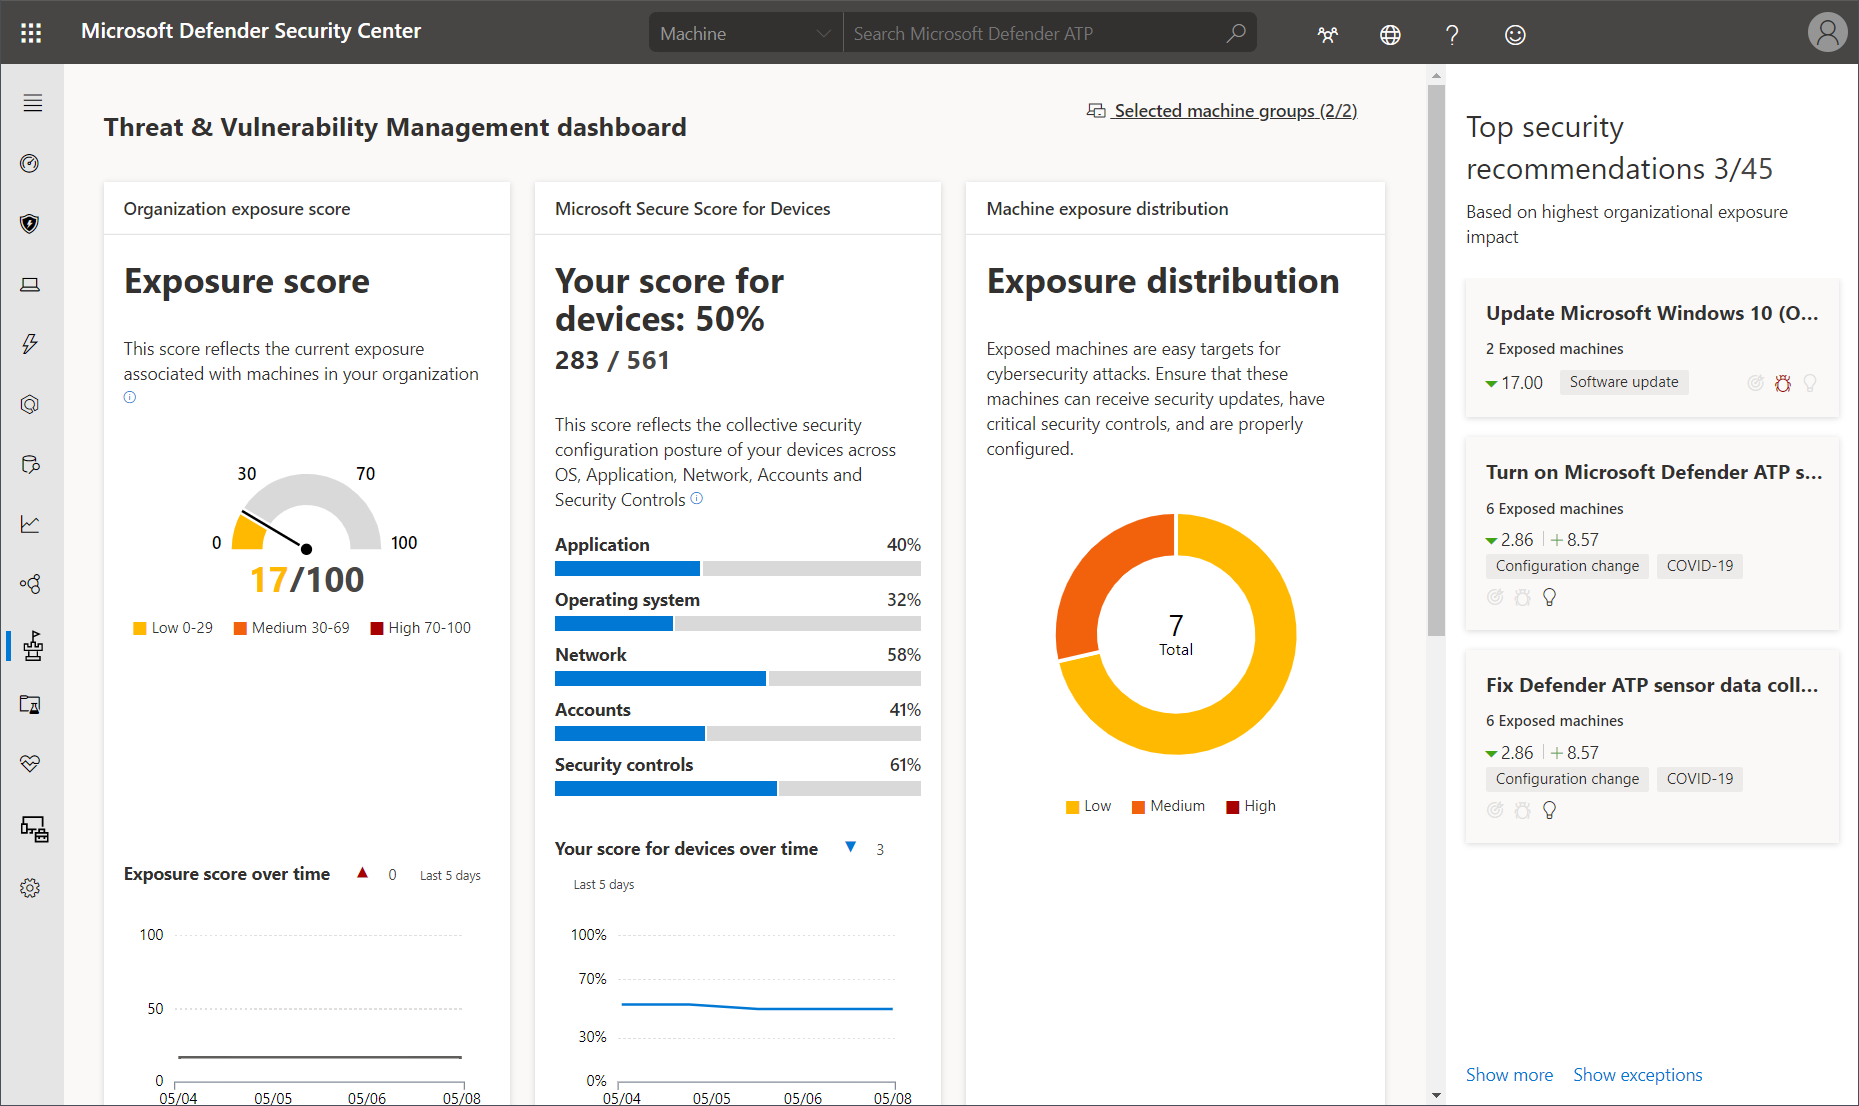This screenshot has height=1106, width=1859.
Task: Open the Service health heart icon
Action: coord(30,764)
